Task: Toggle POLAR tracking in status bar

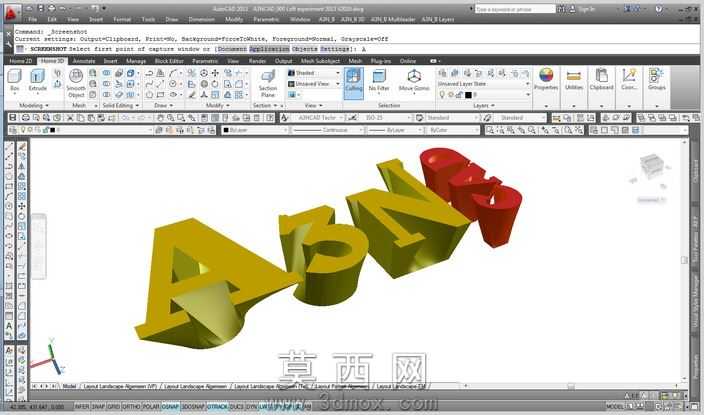Action: 151,406
